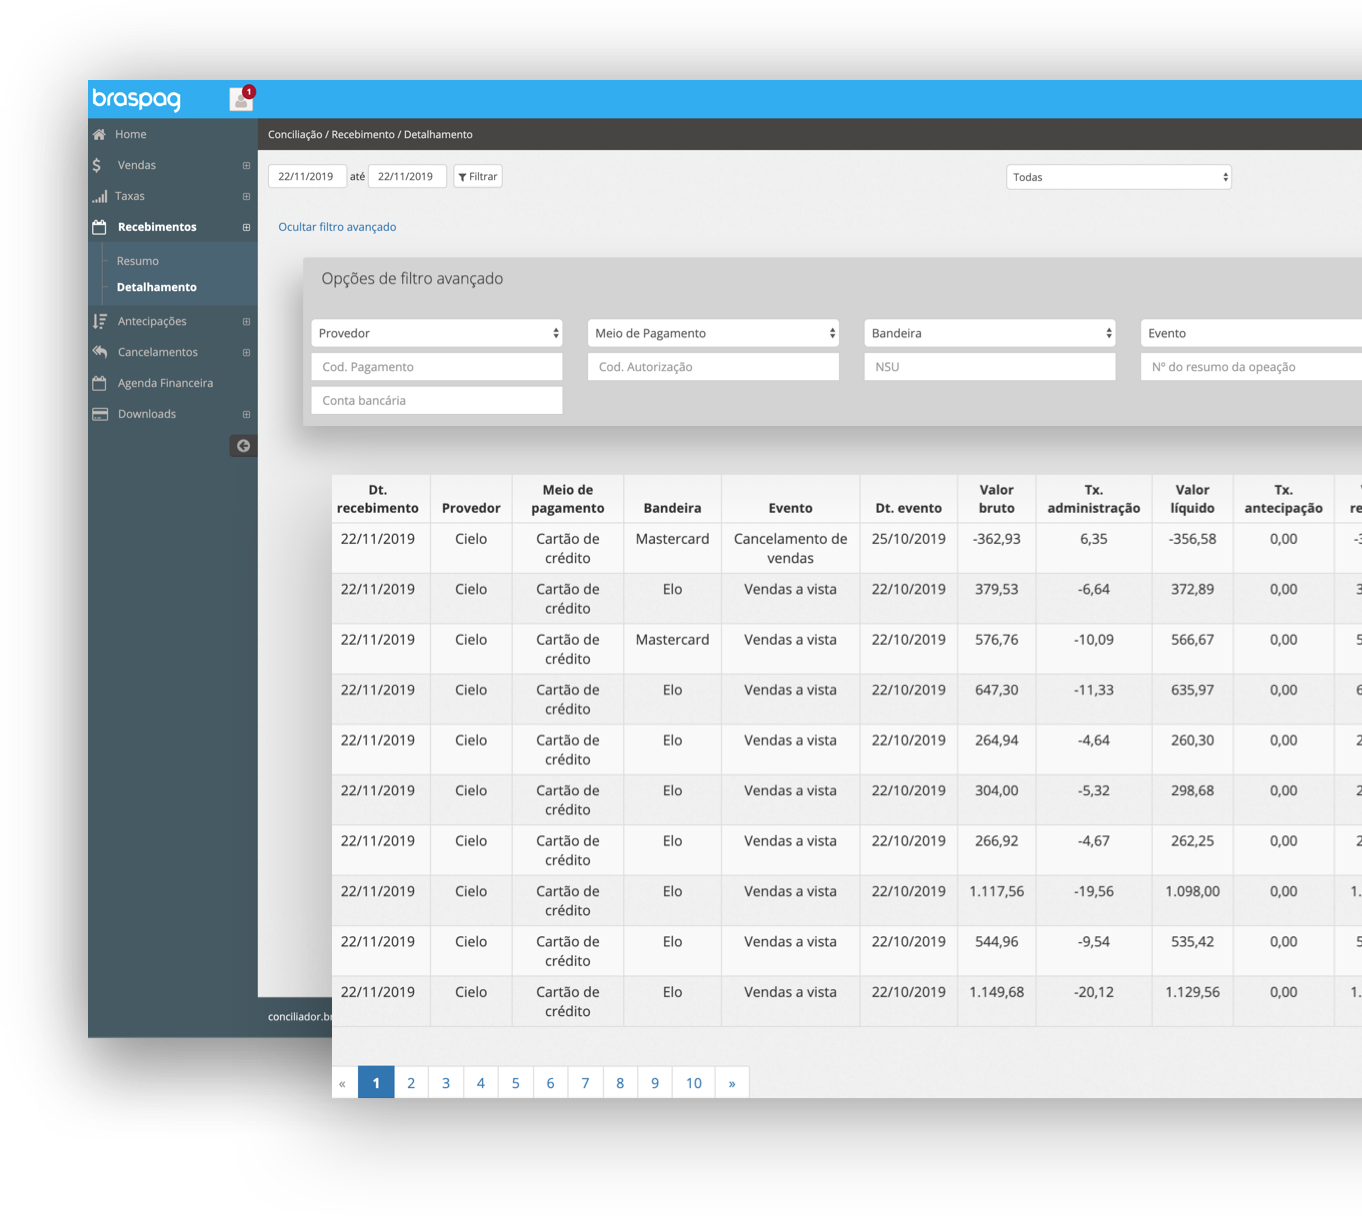This screenshot has height=1216, width=1362.
Task: Click next page » arrow
Action: (x=732, y=1082)
